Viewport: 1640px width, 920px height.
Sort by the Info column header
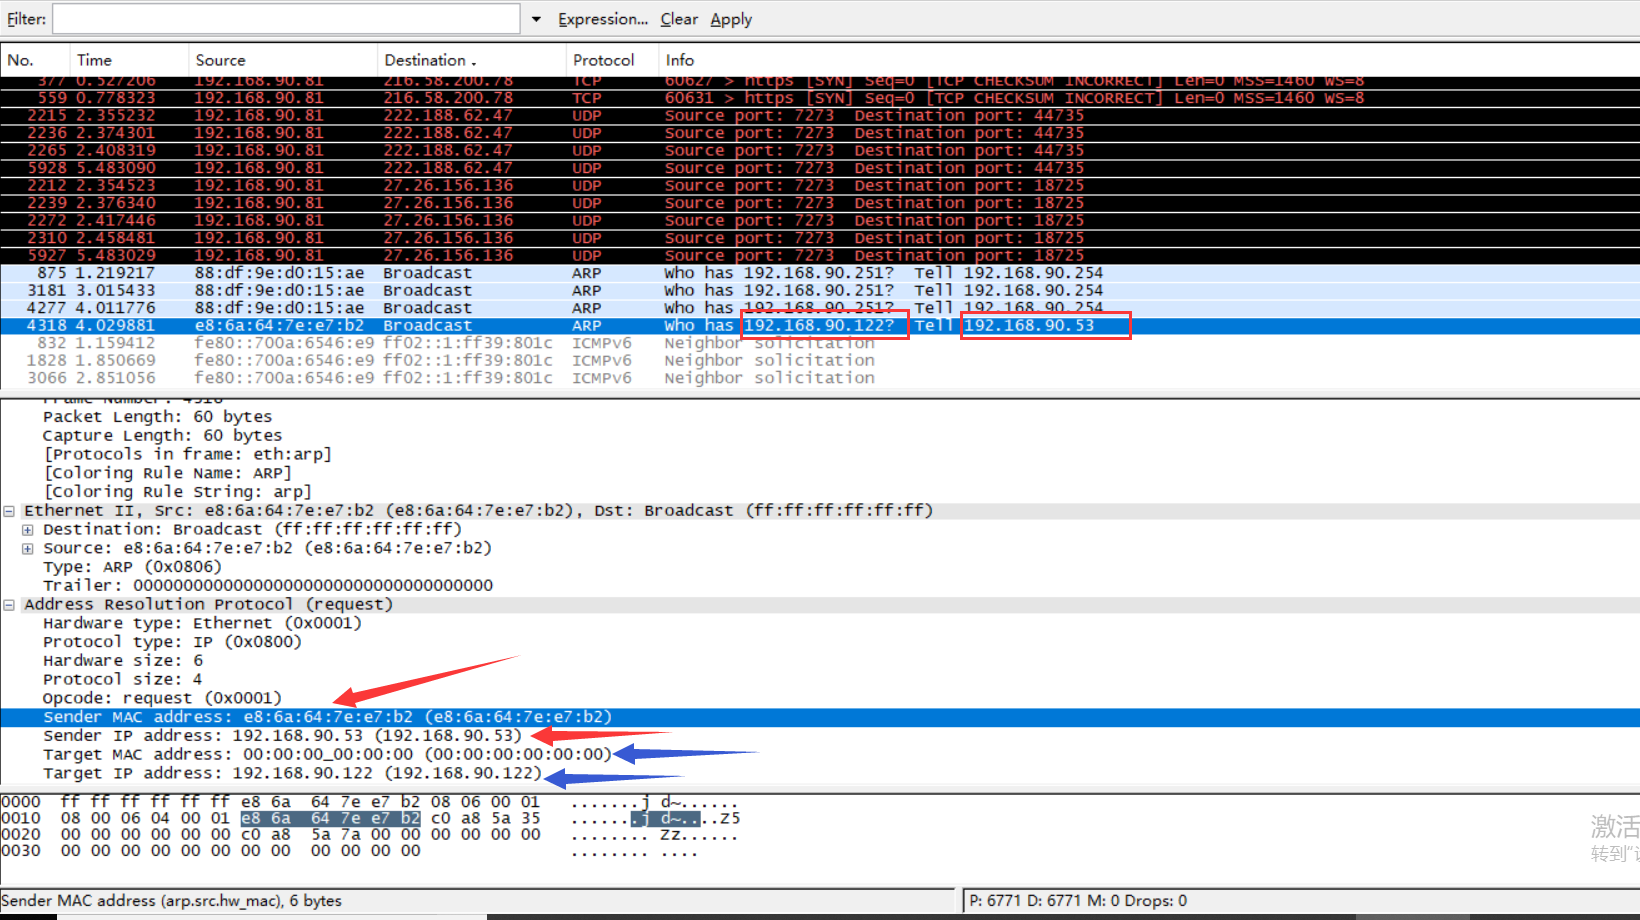(x=1148, y=60)
